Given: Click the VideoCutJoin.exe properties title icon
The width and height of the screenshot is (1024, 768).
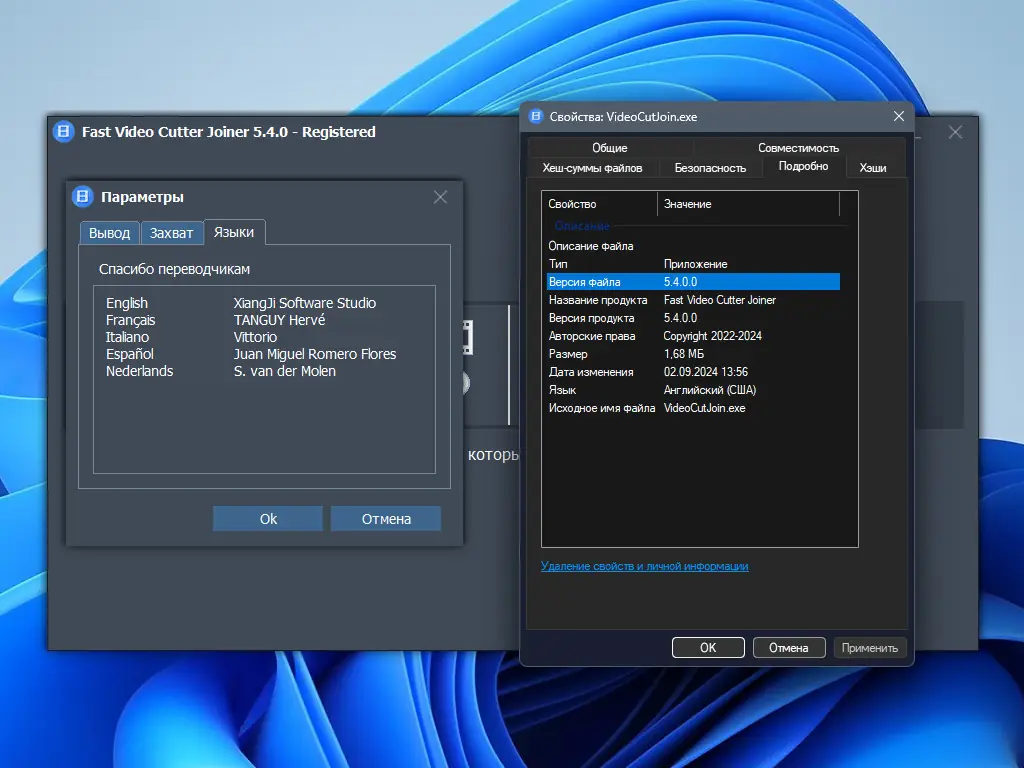Looking at the screenshot, I should tap(536, 116).
